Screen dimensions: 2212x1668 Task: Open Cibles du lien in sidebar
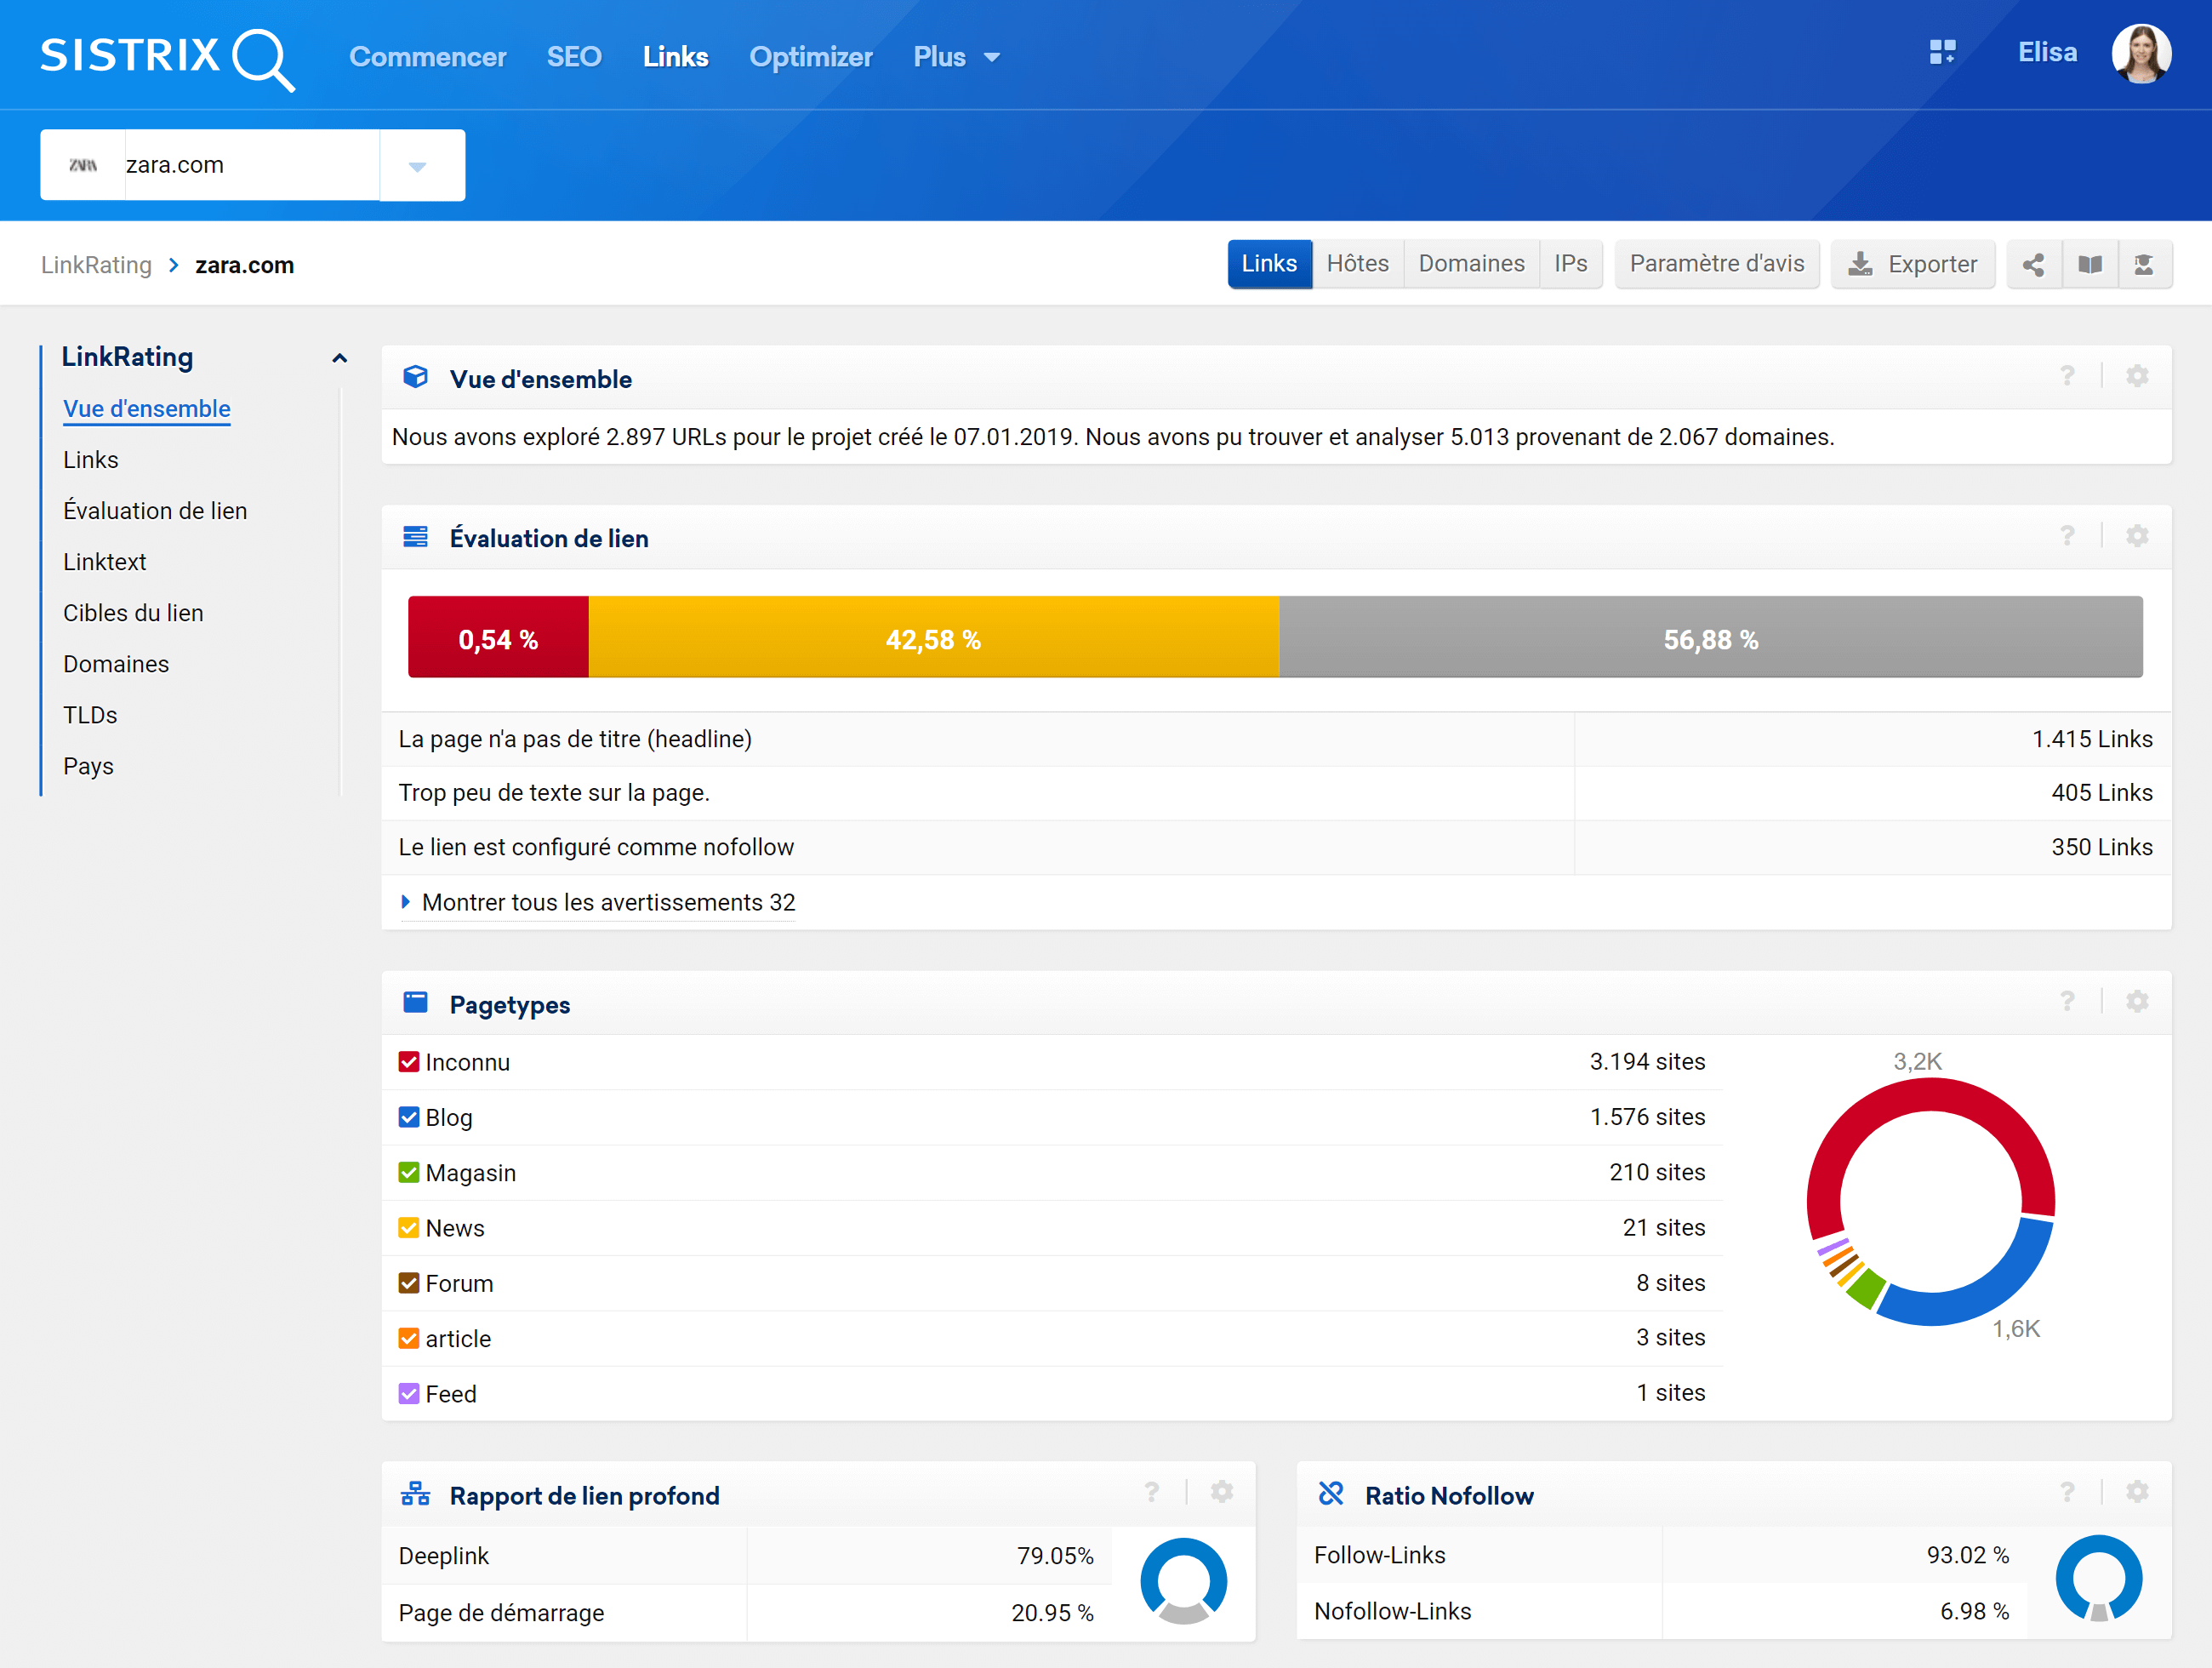tap(133, 613)
